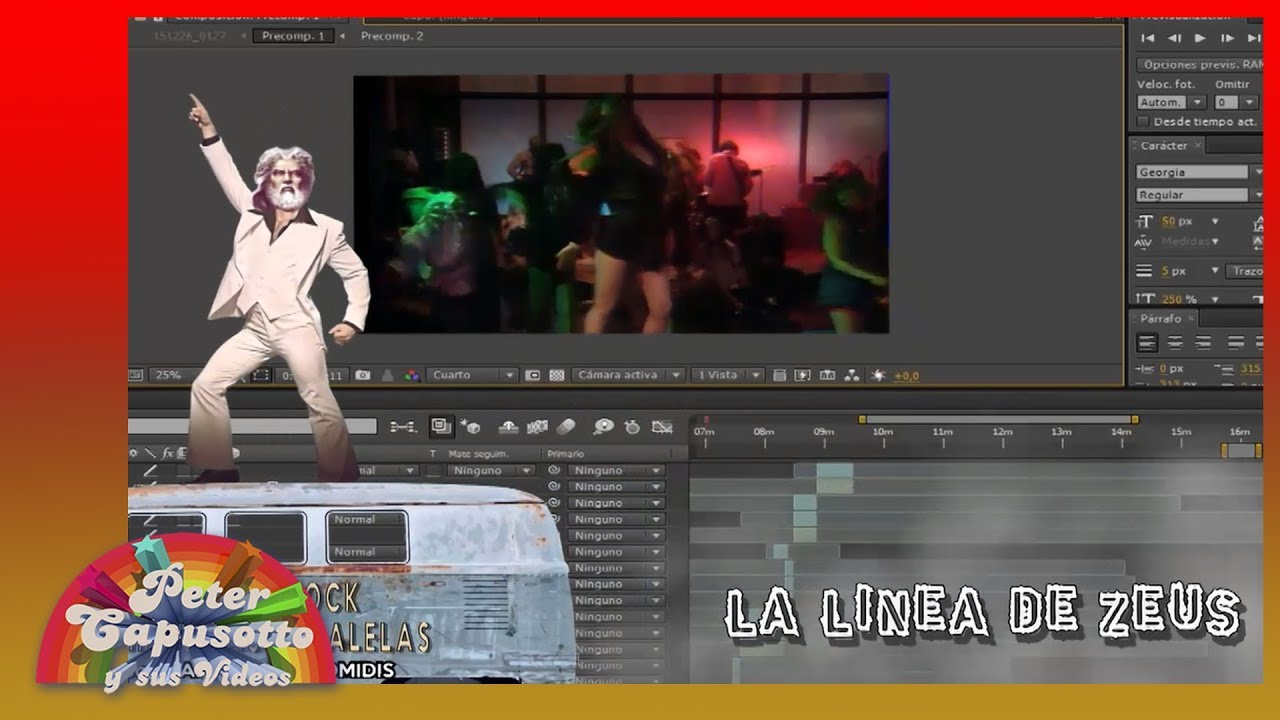Click the Always Preview This View icon
The width and height of the screenshot is (1280, 720).
pos(136,375)
